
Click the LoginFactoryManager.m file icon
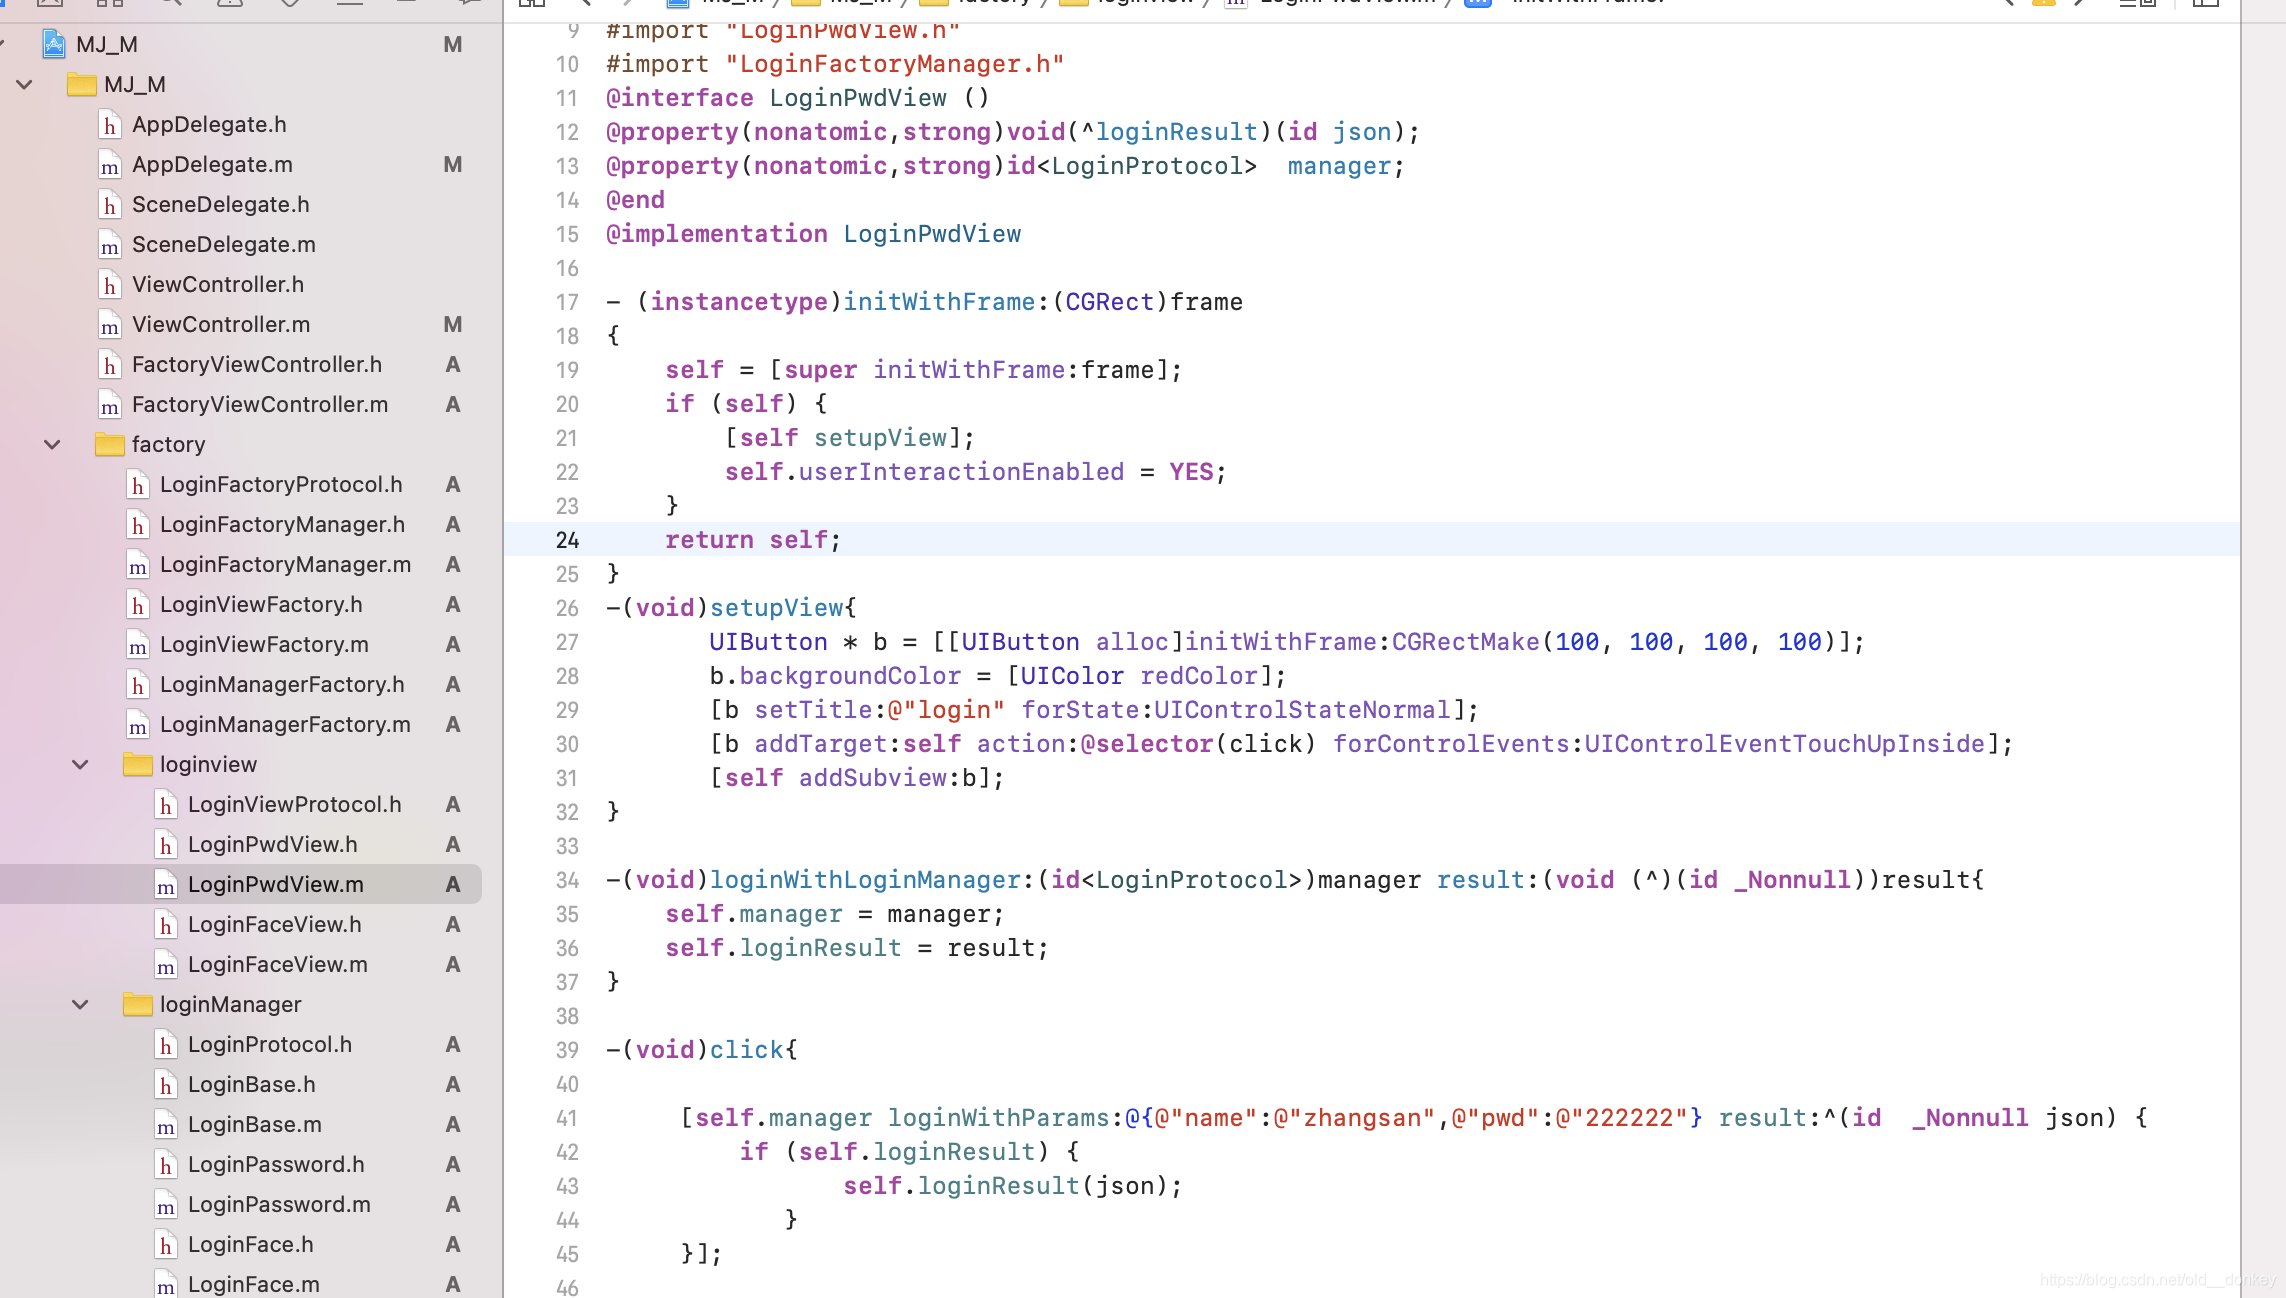[x=138, y=565]
